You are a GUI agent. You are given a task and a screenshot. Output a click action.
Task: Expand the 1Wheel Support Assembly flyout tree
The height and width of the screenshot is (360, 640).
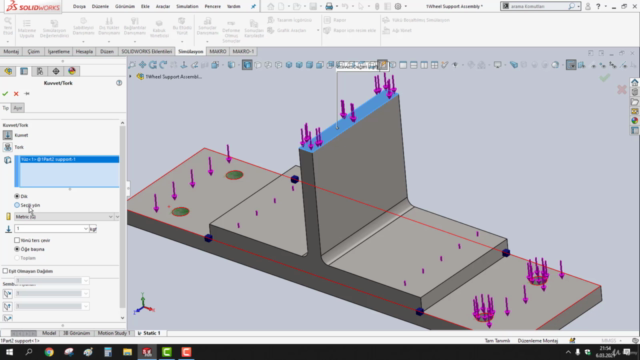[x=131, y=77]
